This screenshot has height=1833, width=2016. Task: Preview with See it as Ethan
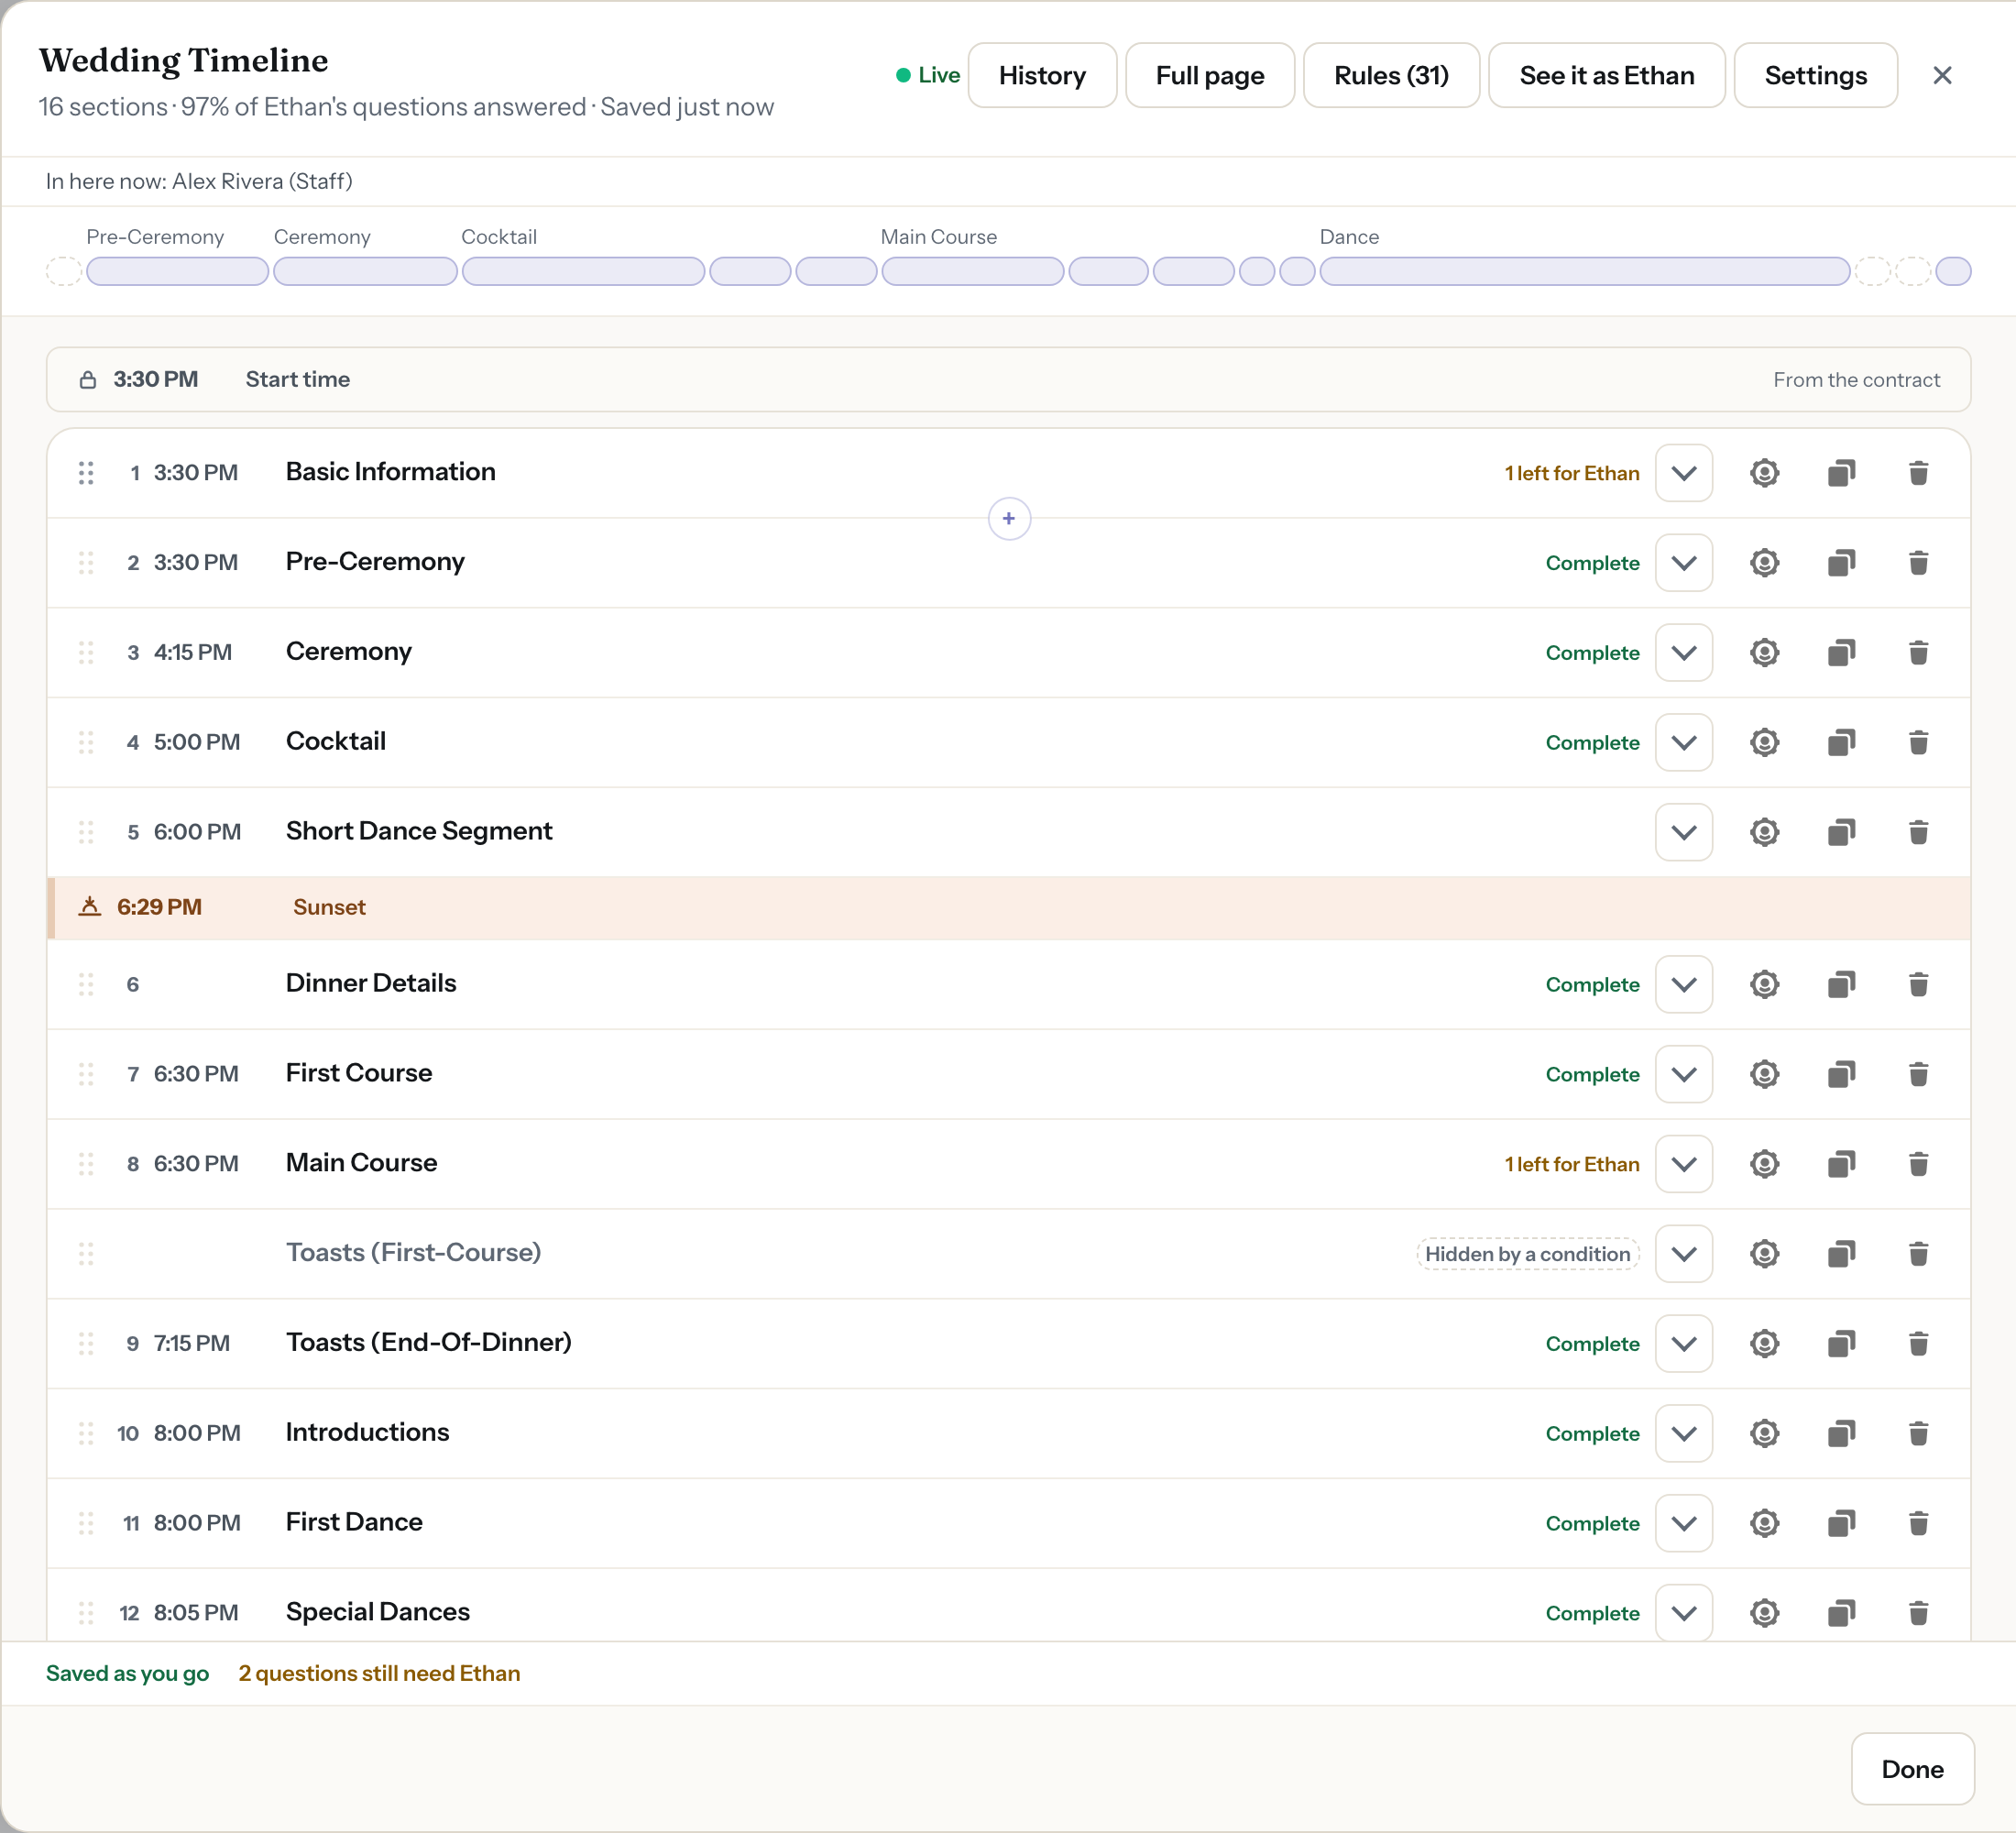coord(1606,75)
